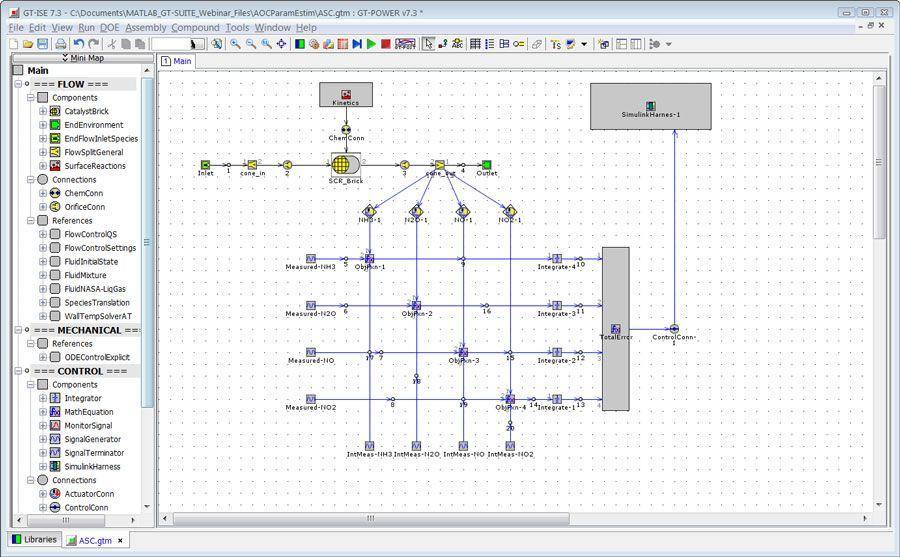
Task: Stop simulation with red square button
Action: click(386, 44)
